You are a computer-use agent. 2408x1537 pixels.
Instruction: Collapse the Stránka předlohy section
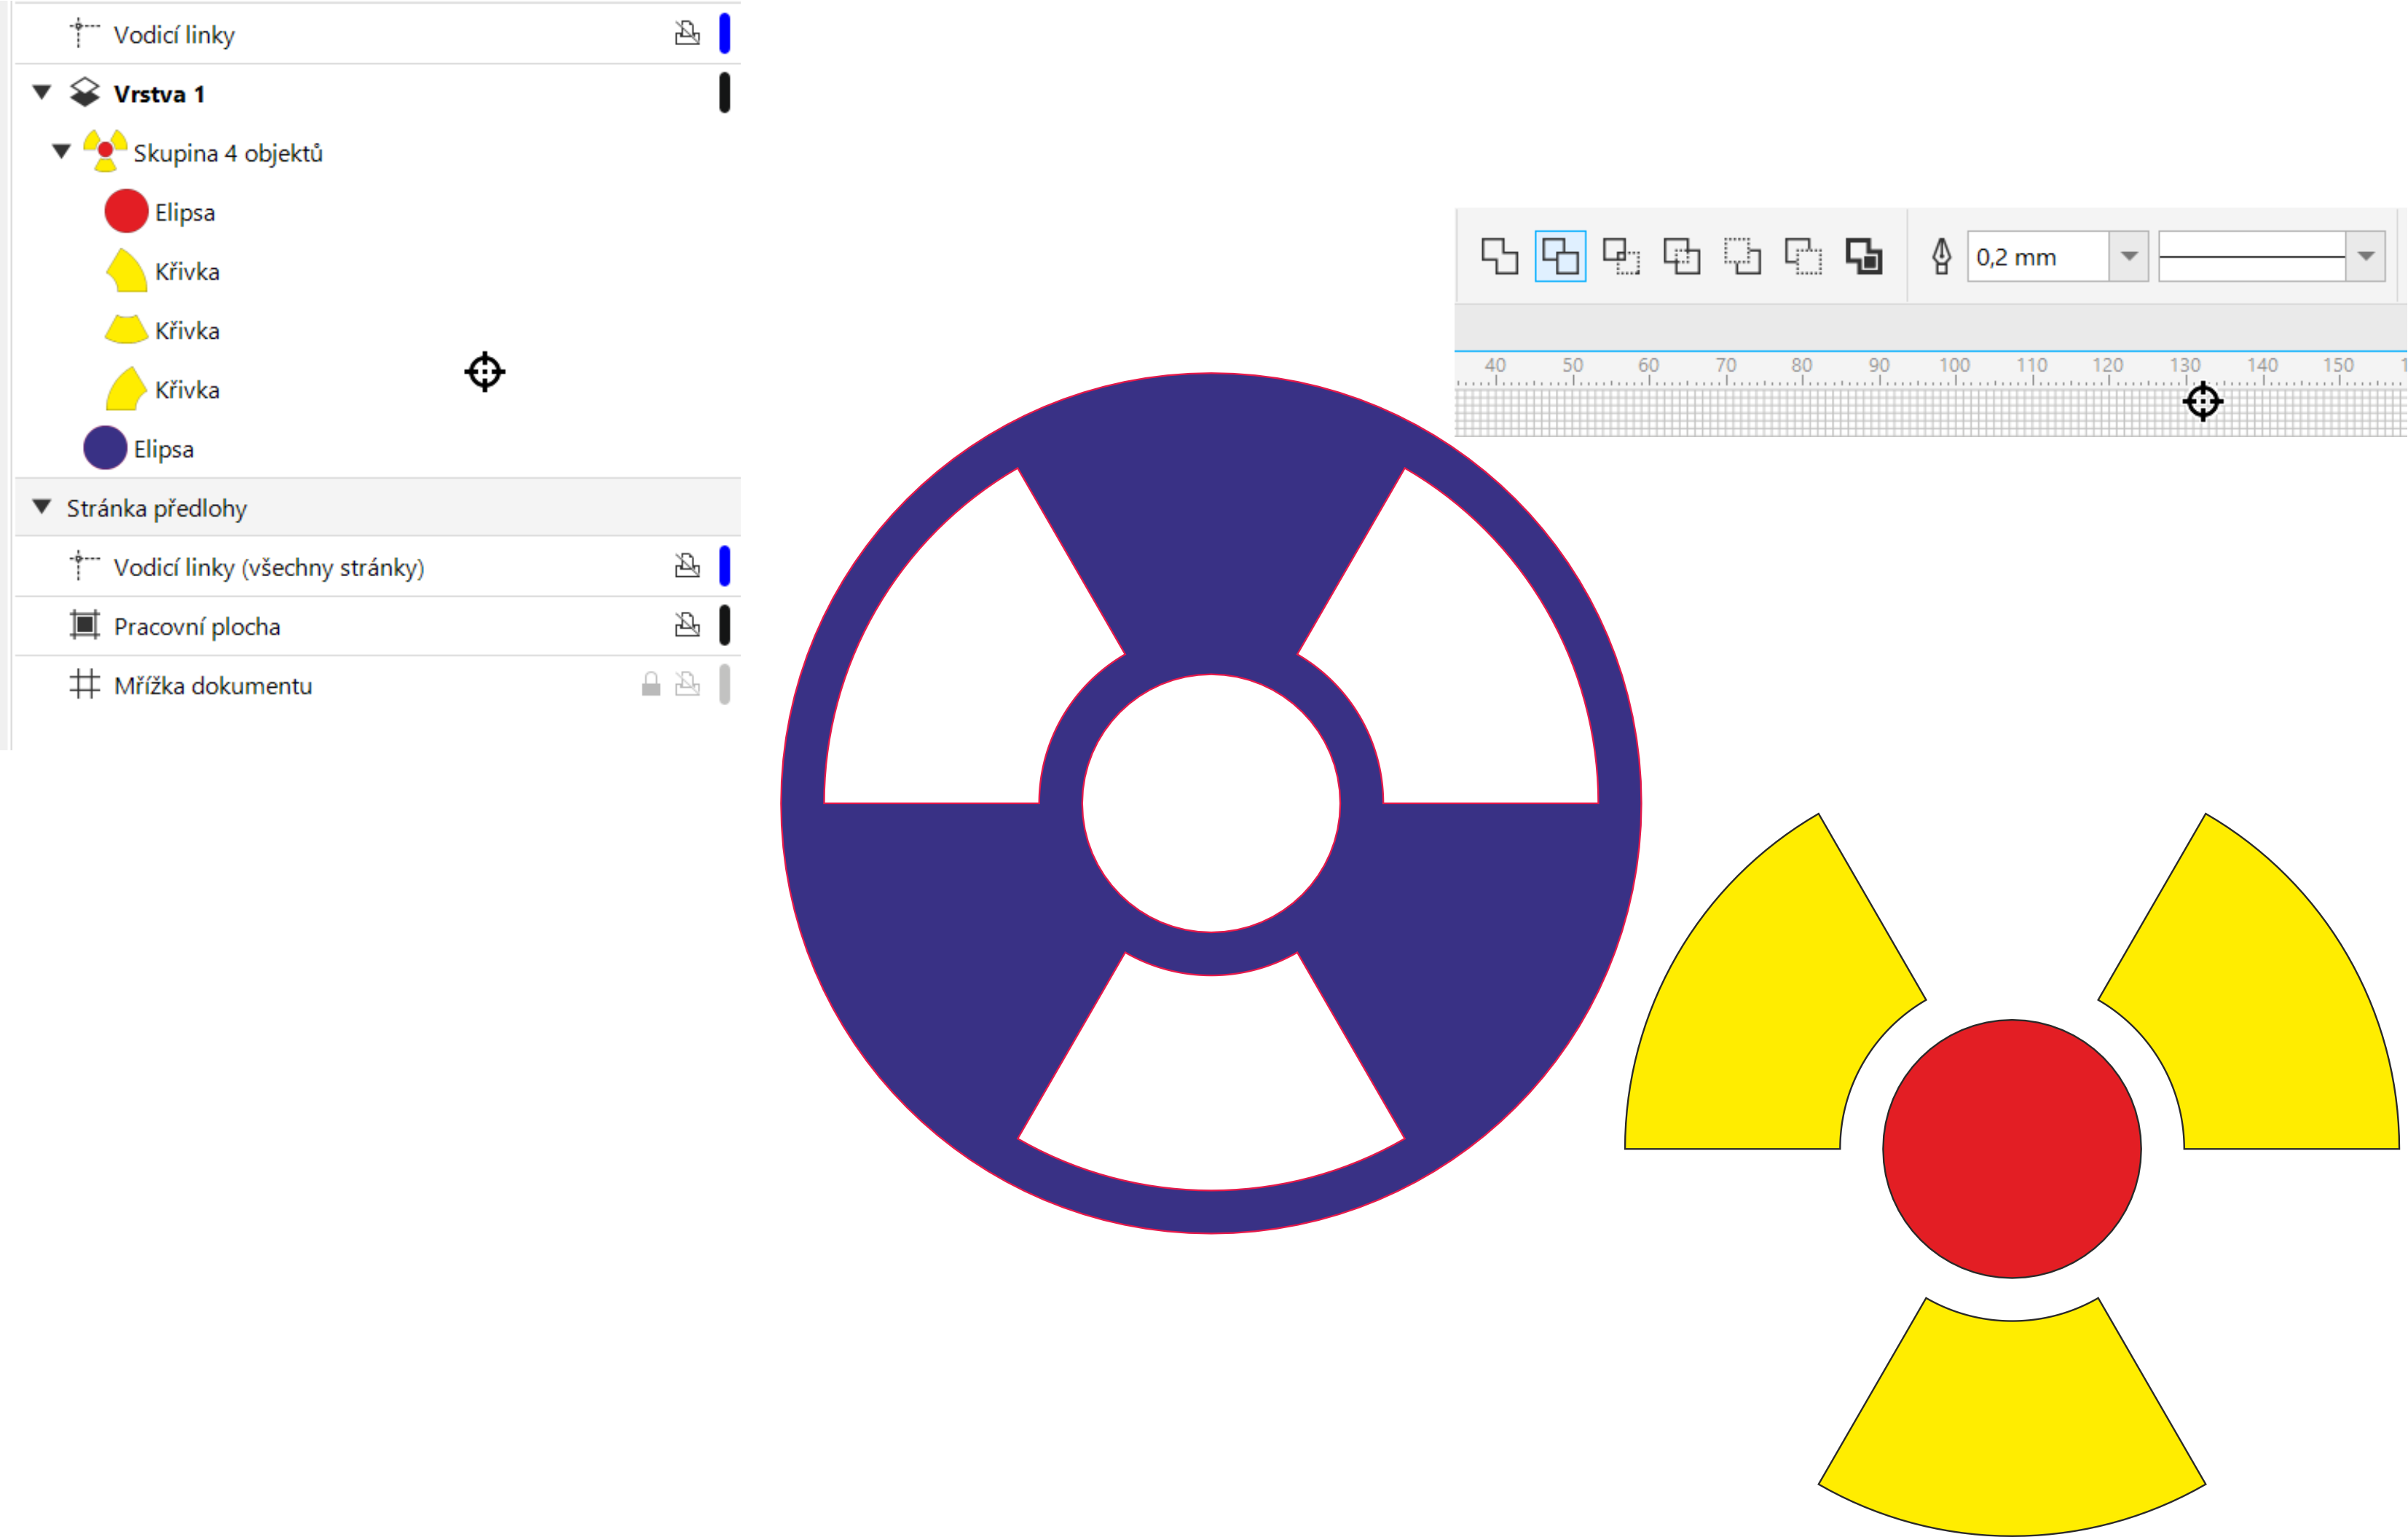42,507
